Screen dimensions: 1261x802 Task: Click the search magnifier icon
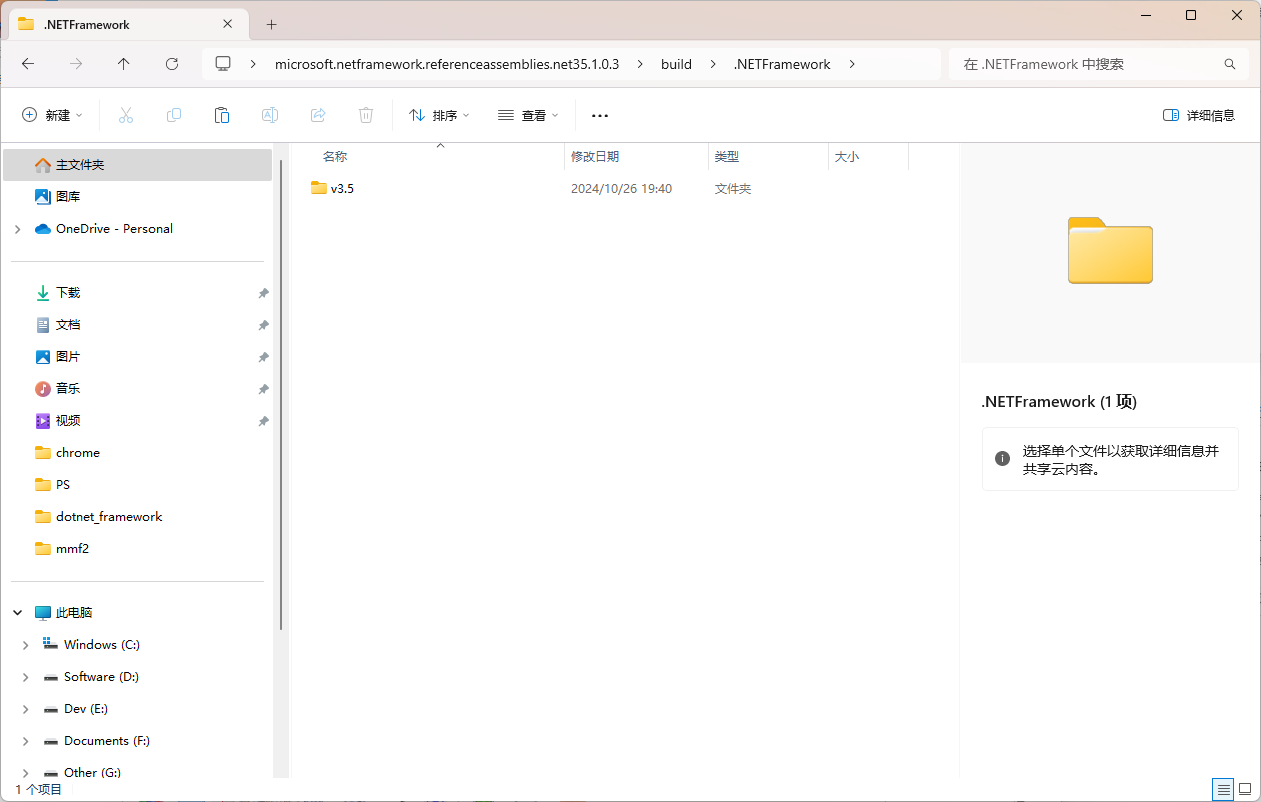click(x=1230, y=64)
